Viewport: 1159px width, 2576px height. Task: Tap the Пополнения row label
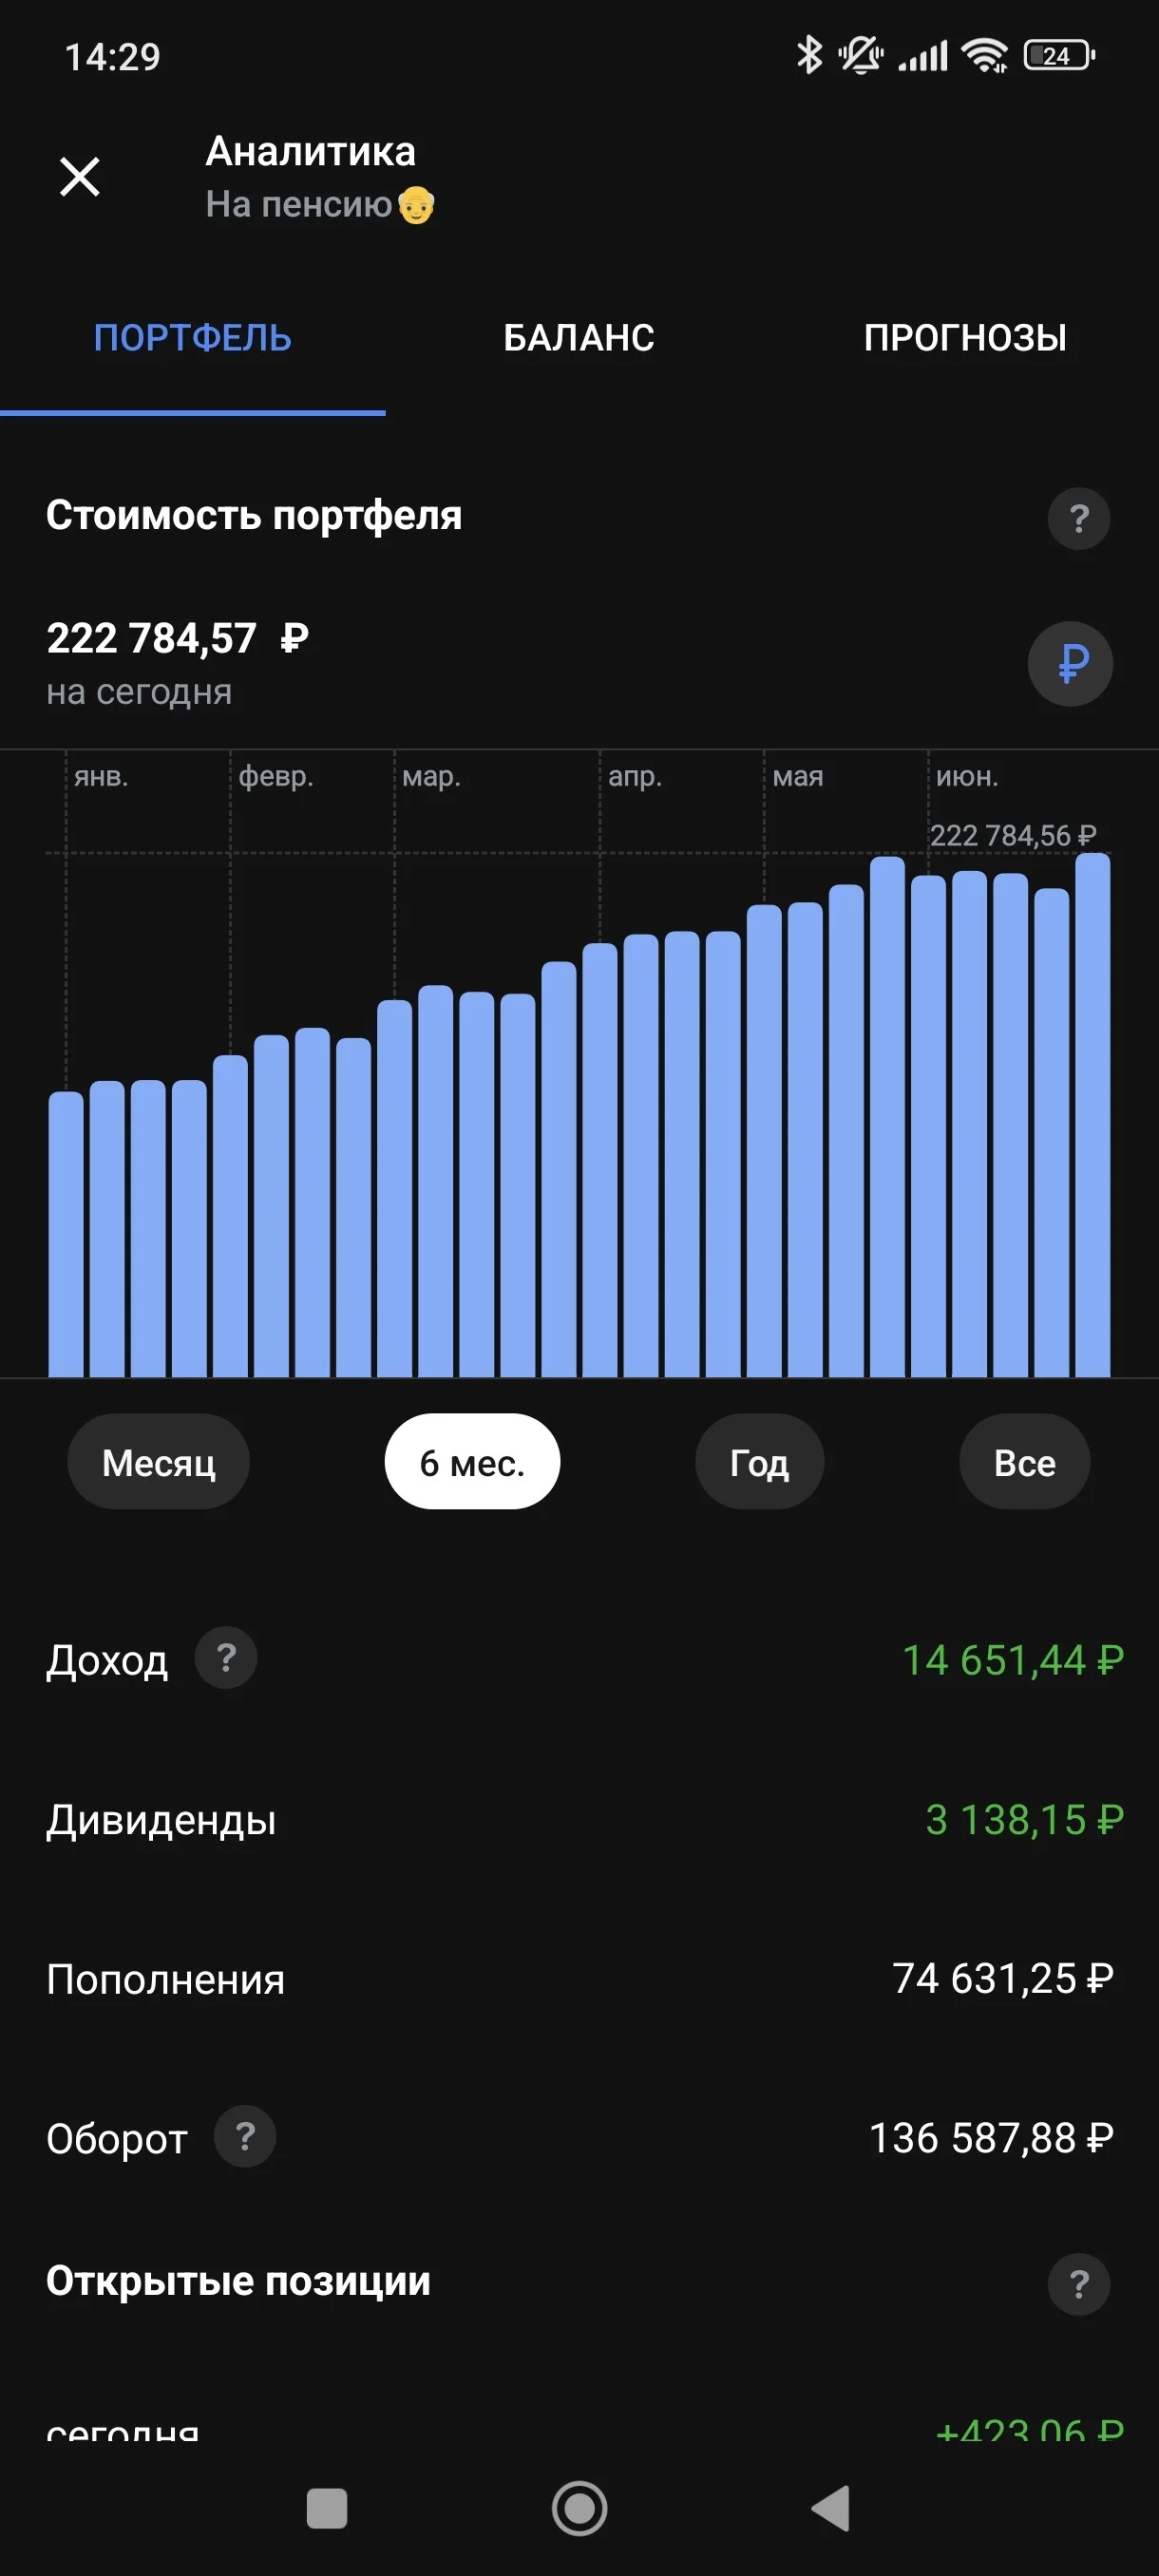166,1980
